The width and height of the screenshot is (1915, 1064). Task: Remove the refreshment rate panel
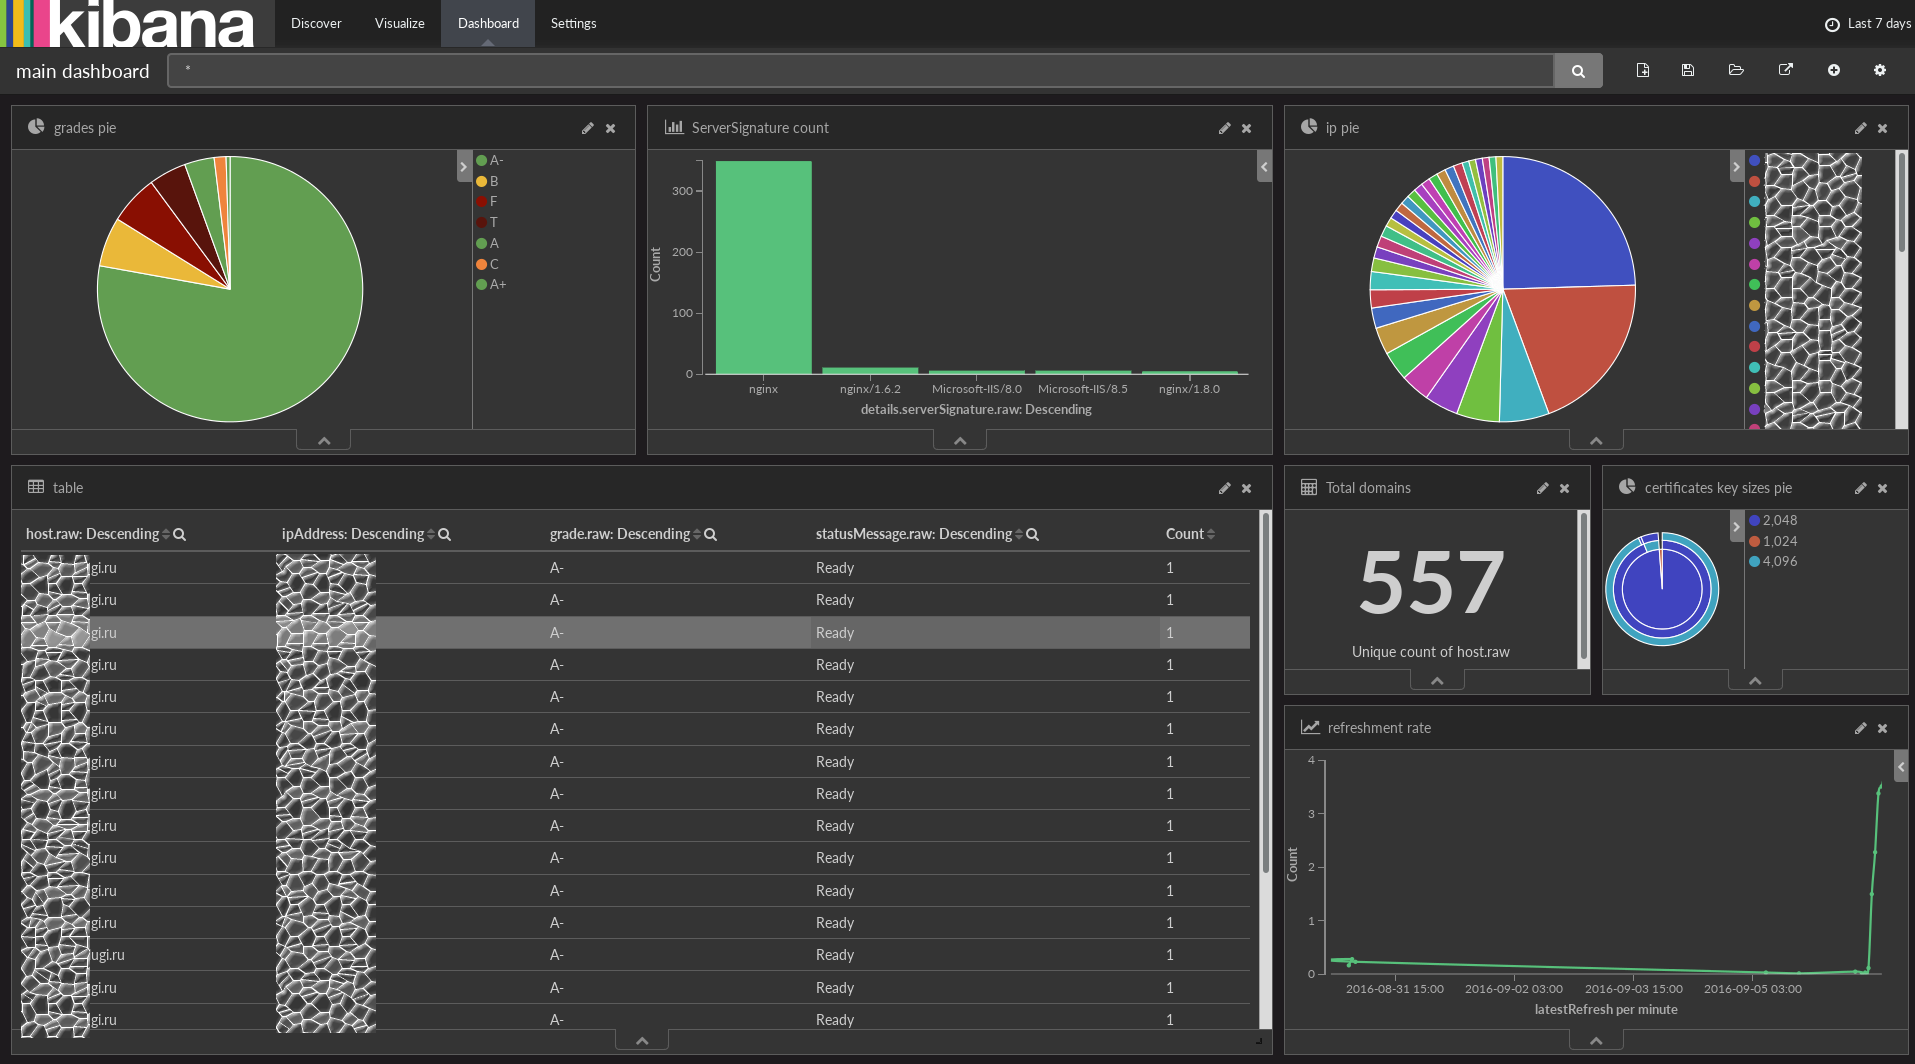click(1883, 728)
